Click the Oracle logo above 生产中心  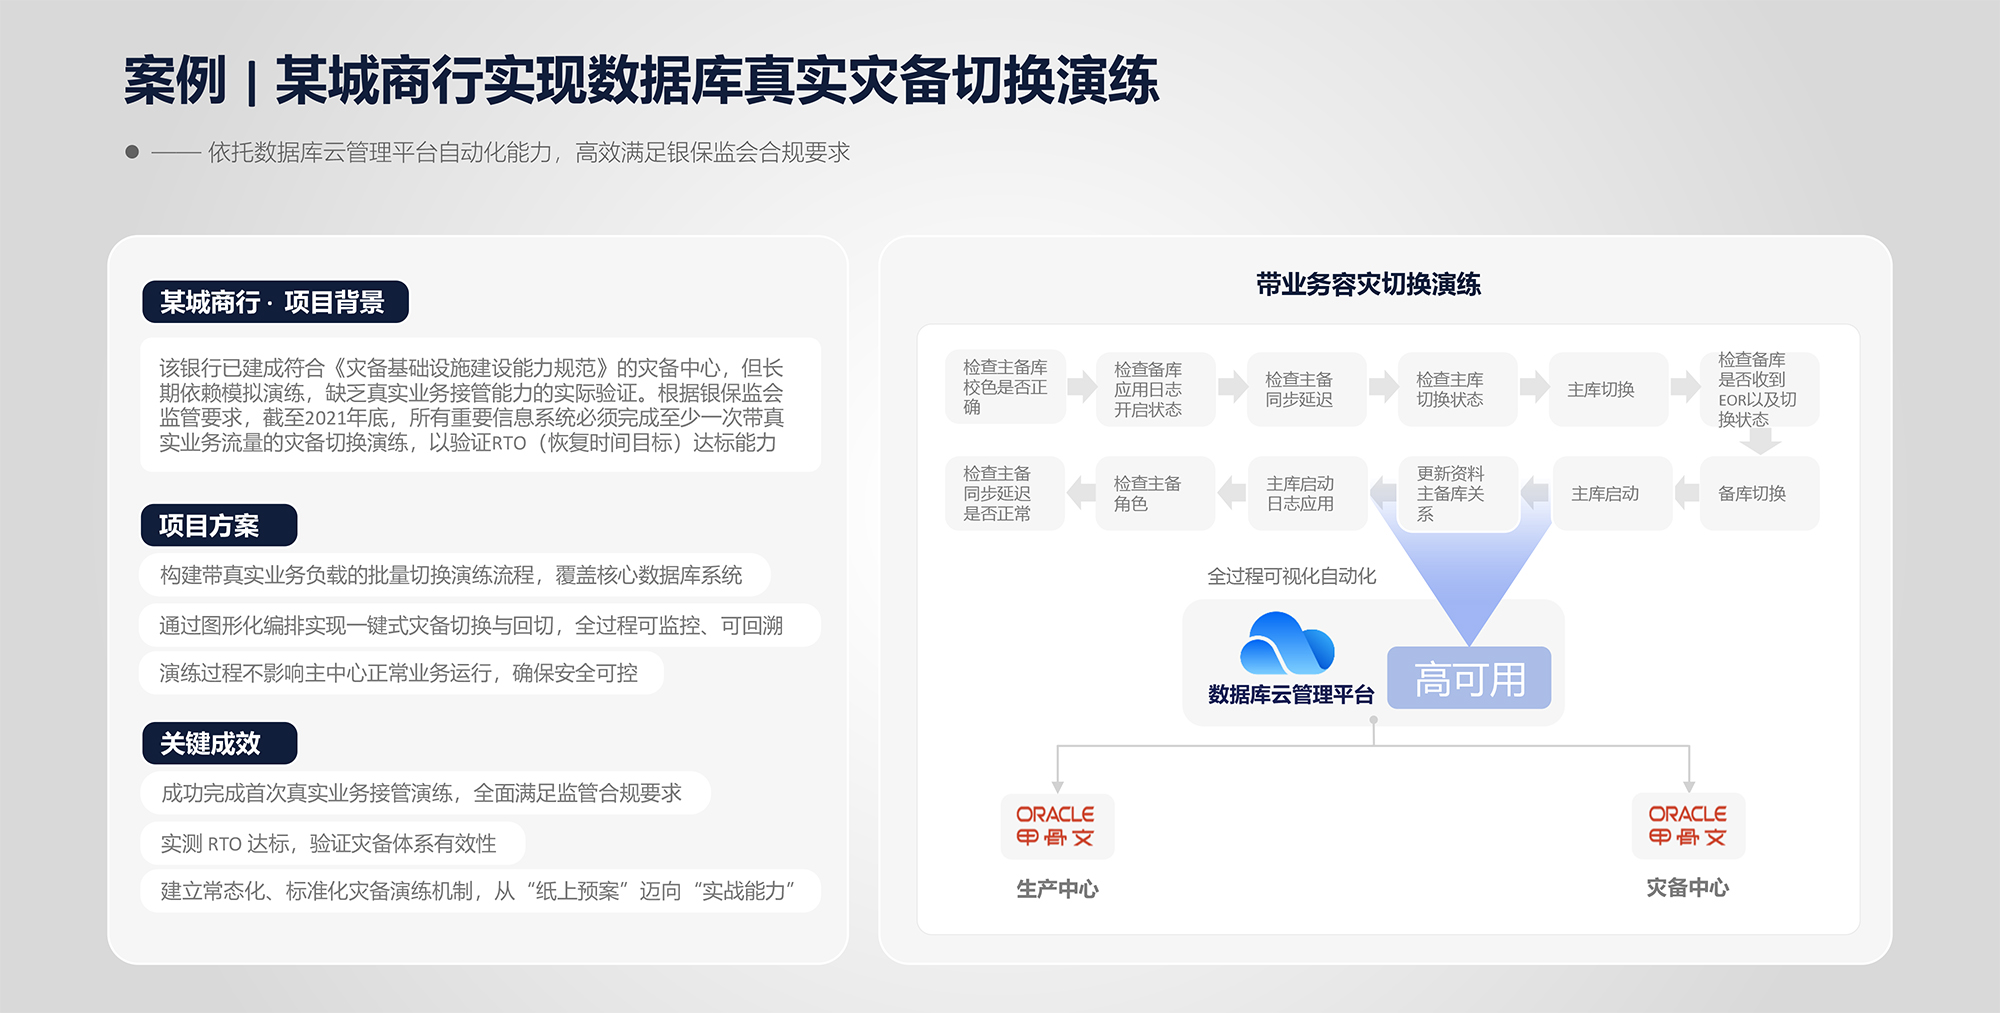(x=1056, y=826)
